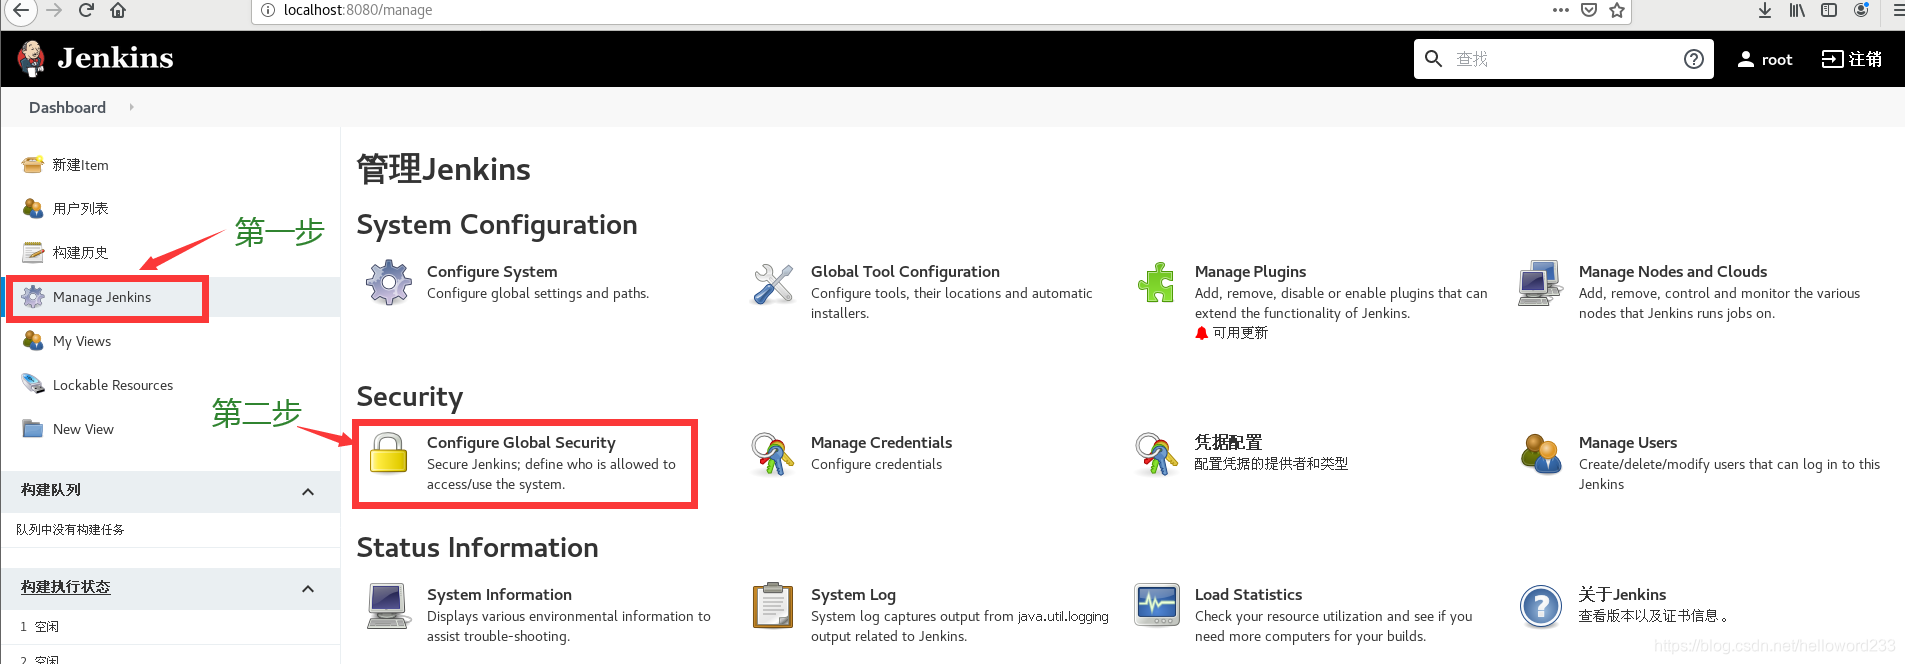This screenshot has height=664, width=1905.
Task: Open browser downloads arrow icon
Action: click(1765, 10)
